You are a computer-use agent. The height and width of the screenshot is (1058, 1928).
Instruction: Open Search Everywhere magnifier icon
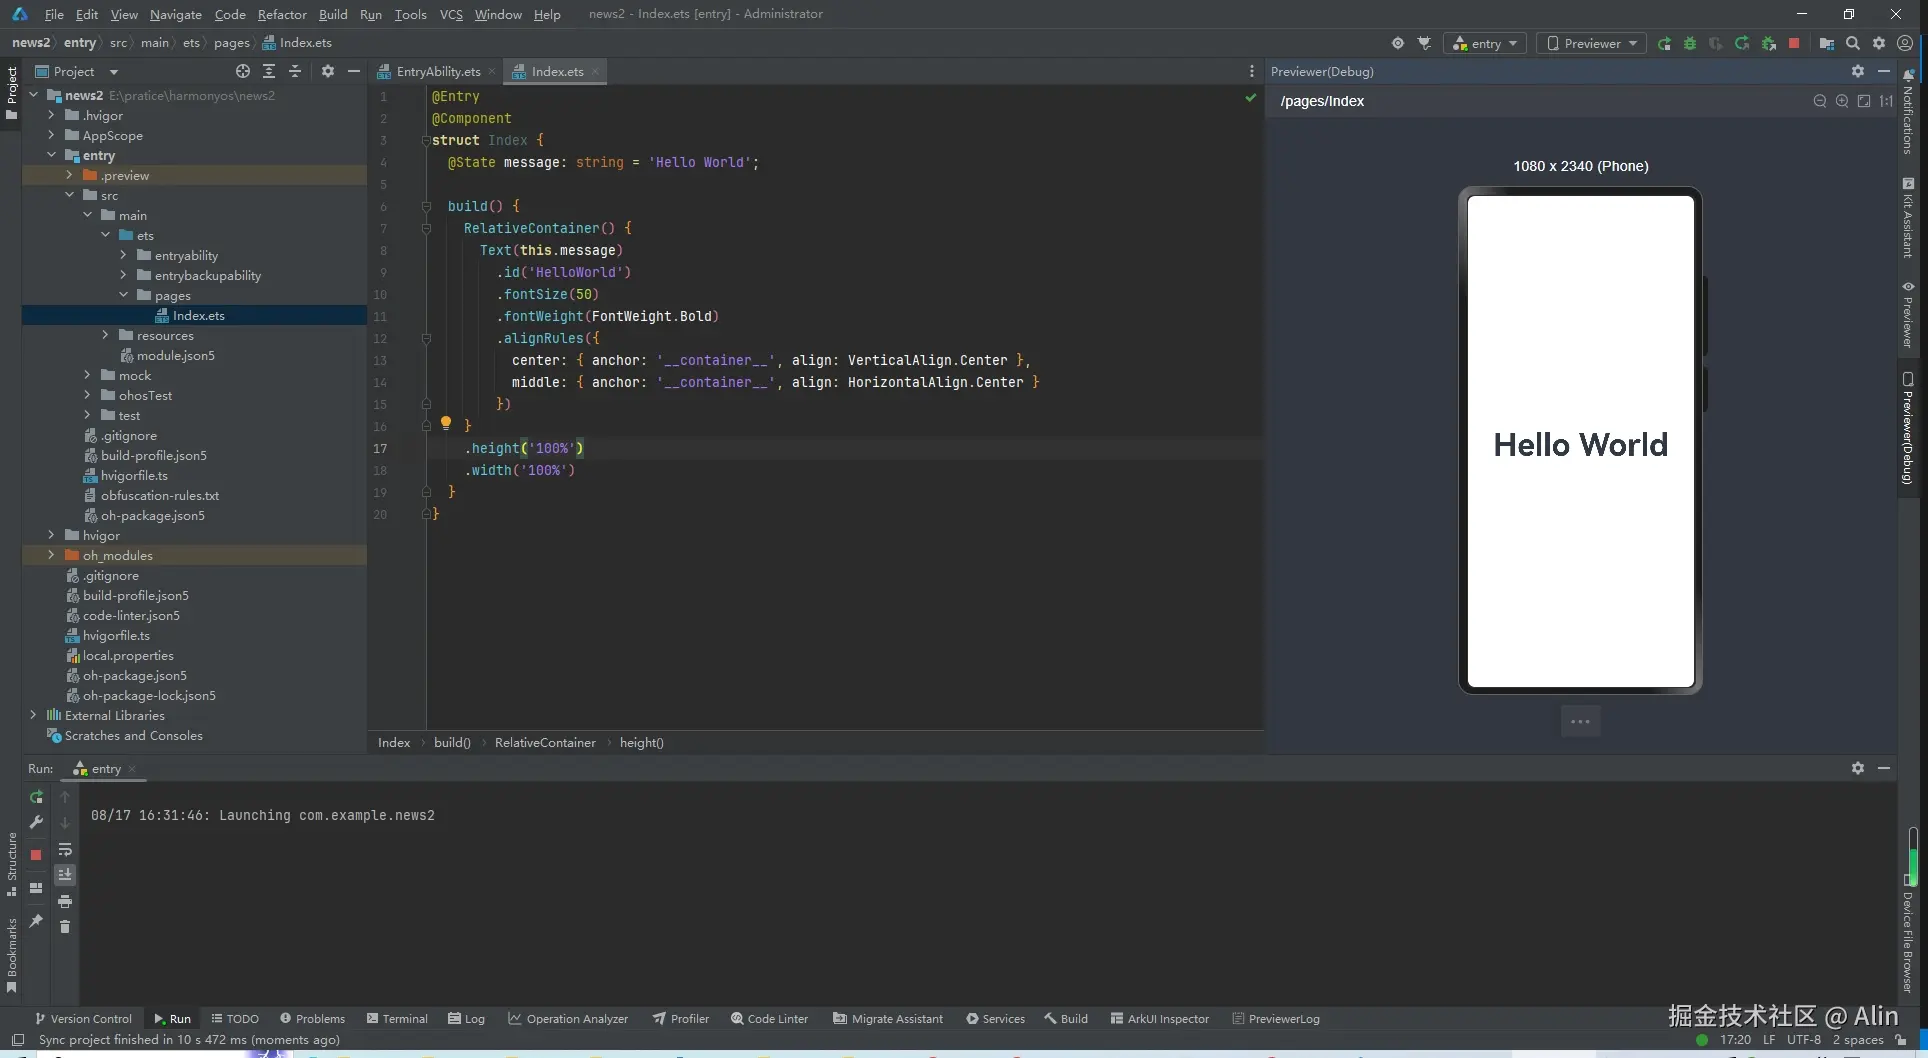click(1853, 44)
